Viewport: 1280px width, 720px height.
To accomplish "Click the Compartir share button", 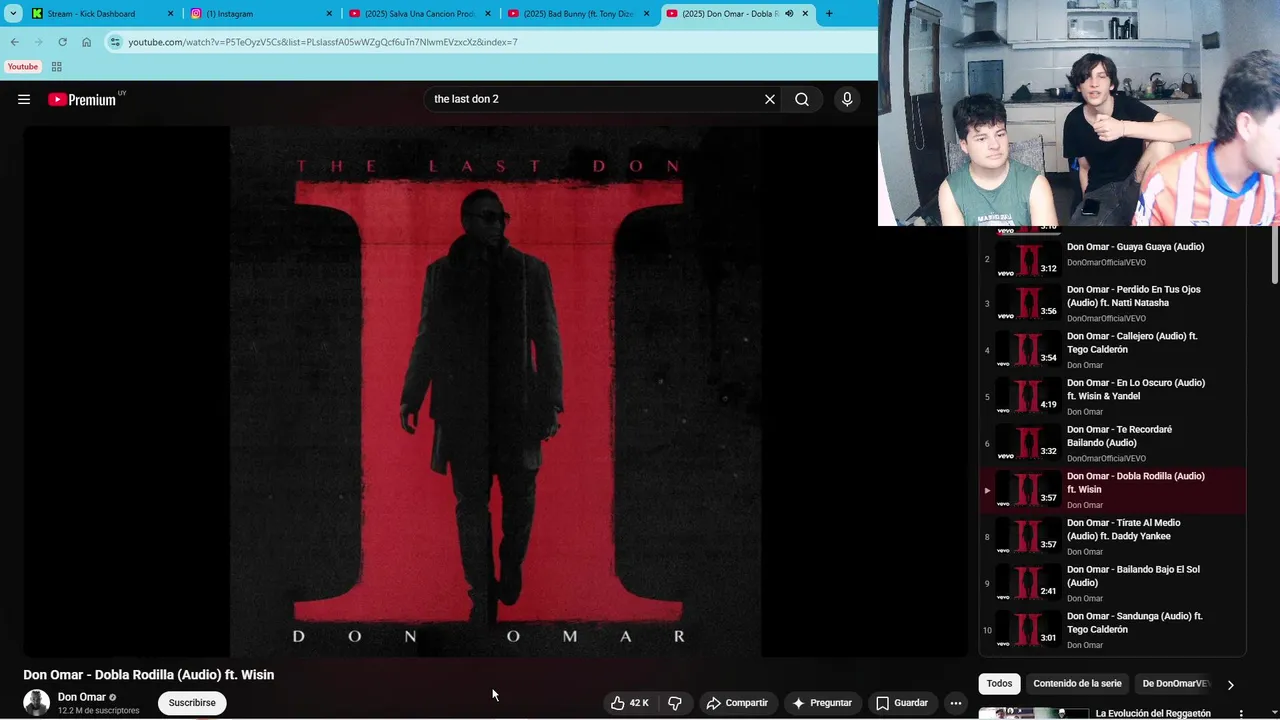I will pyautogui.click(x=737, y=703).
